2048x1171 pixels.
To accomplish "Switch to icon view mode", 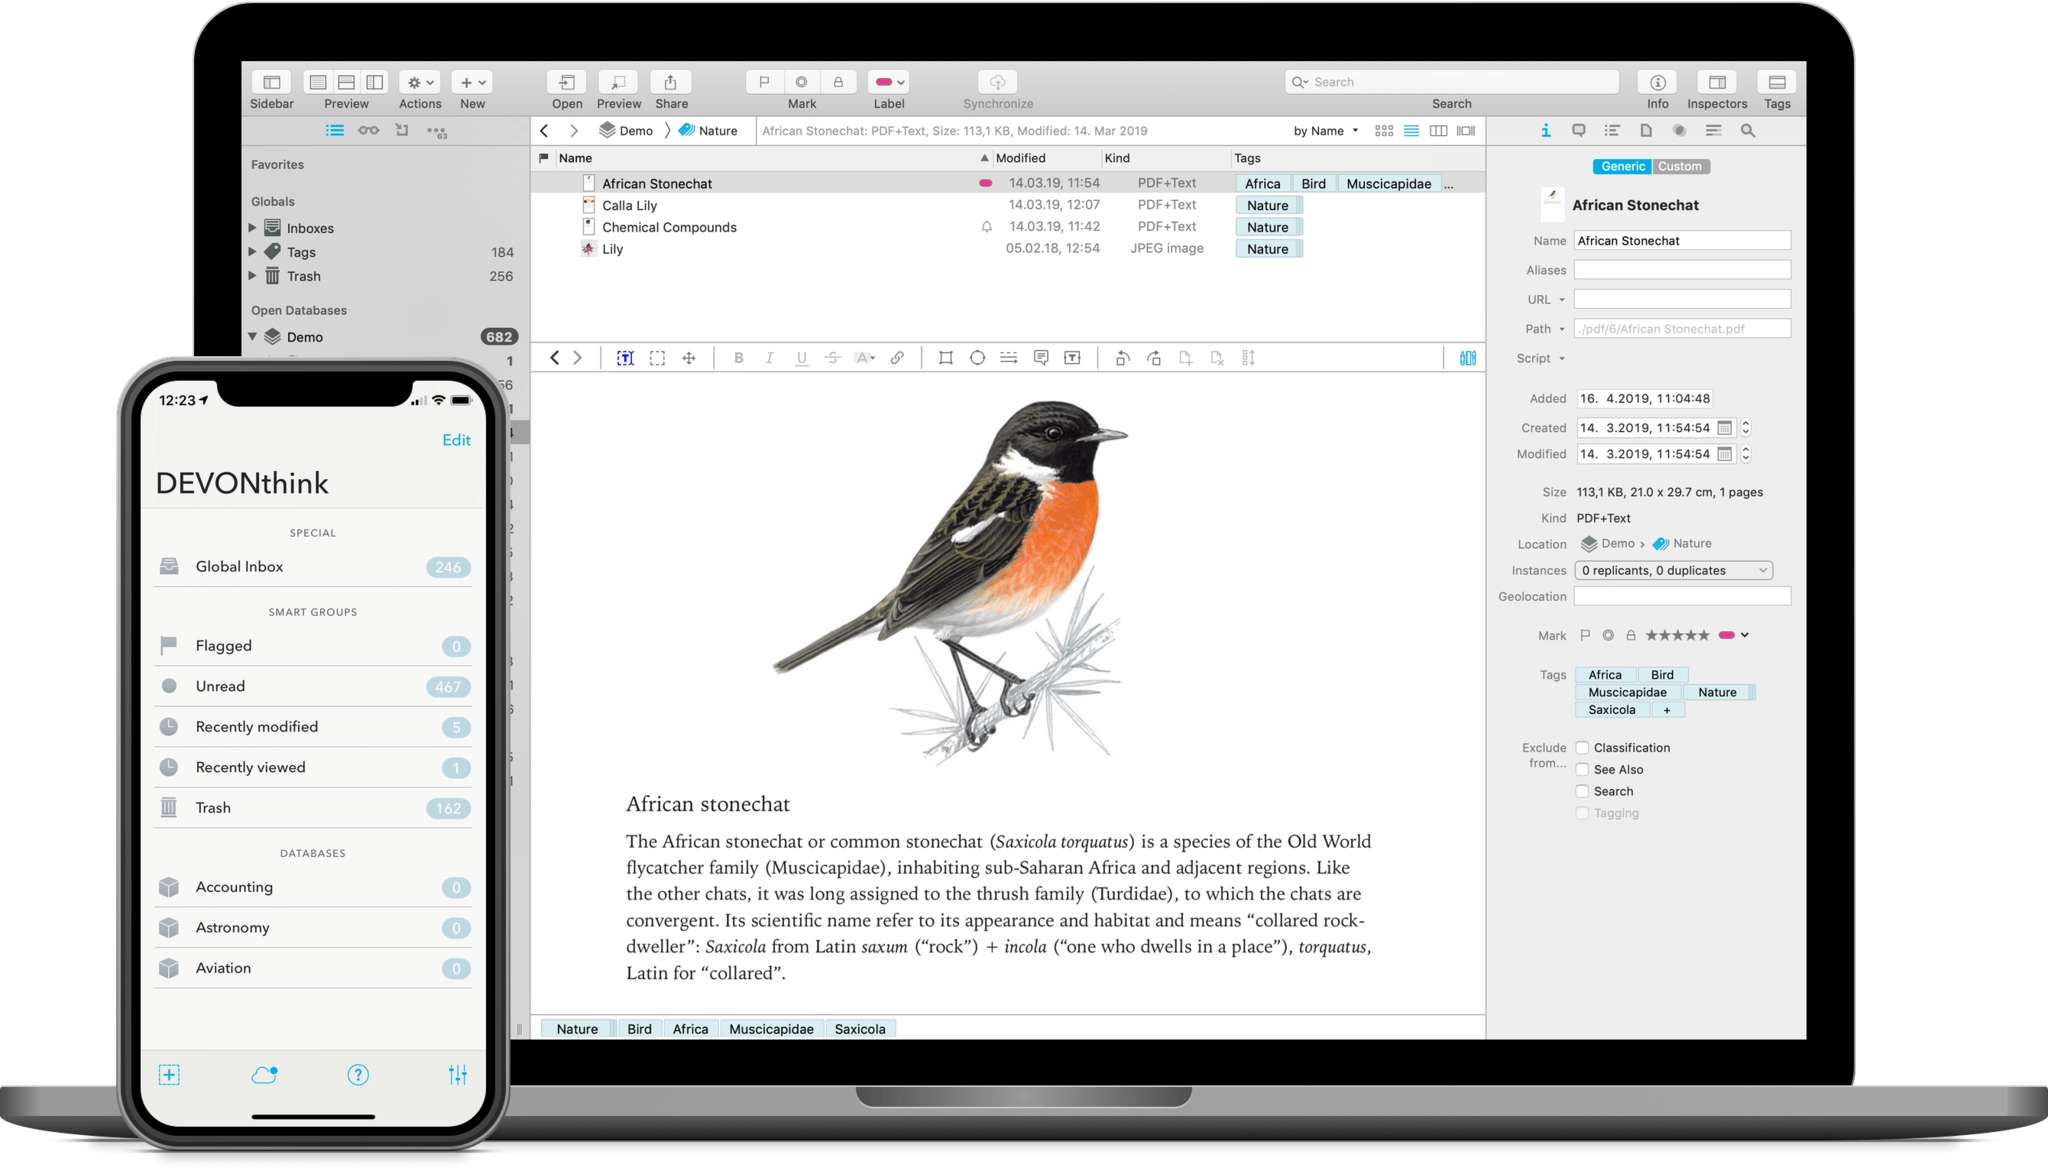I will (x=1384, y=131).
